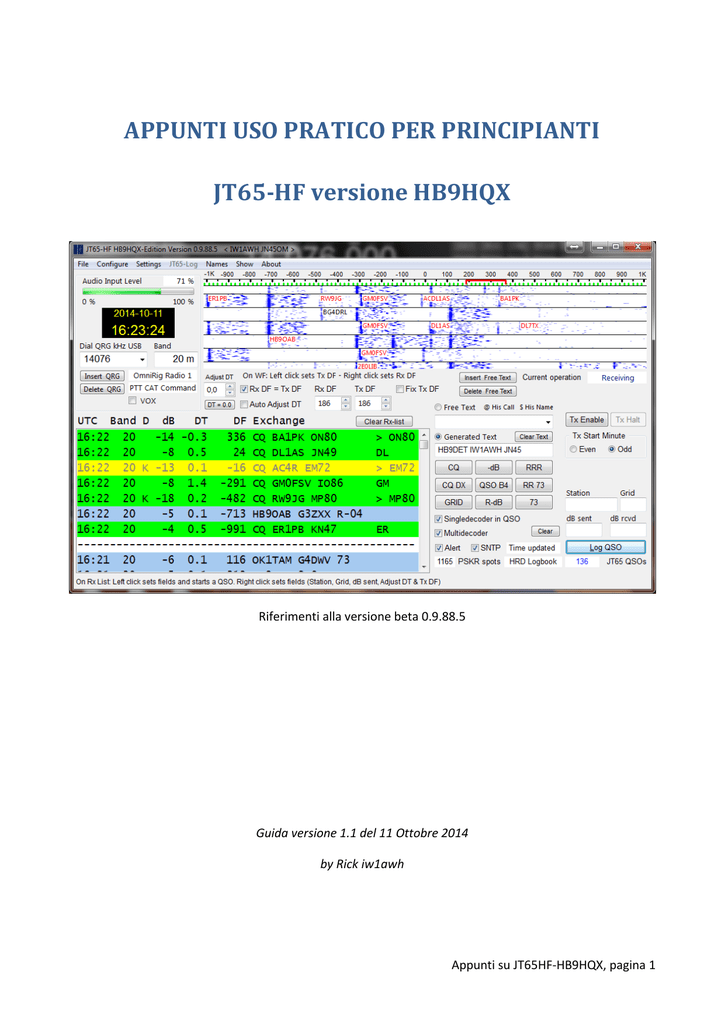Image resolution: width=725 pixels, height=1024 pixels.
Task: Click the Rx list scrollbar up arrow
Action: click(x=425, y=435)
